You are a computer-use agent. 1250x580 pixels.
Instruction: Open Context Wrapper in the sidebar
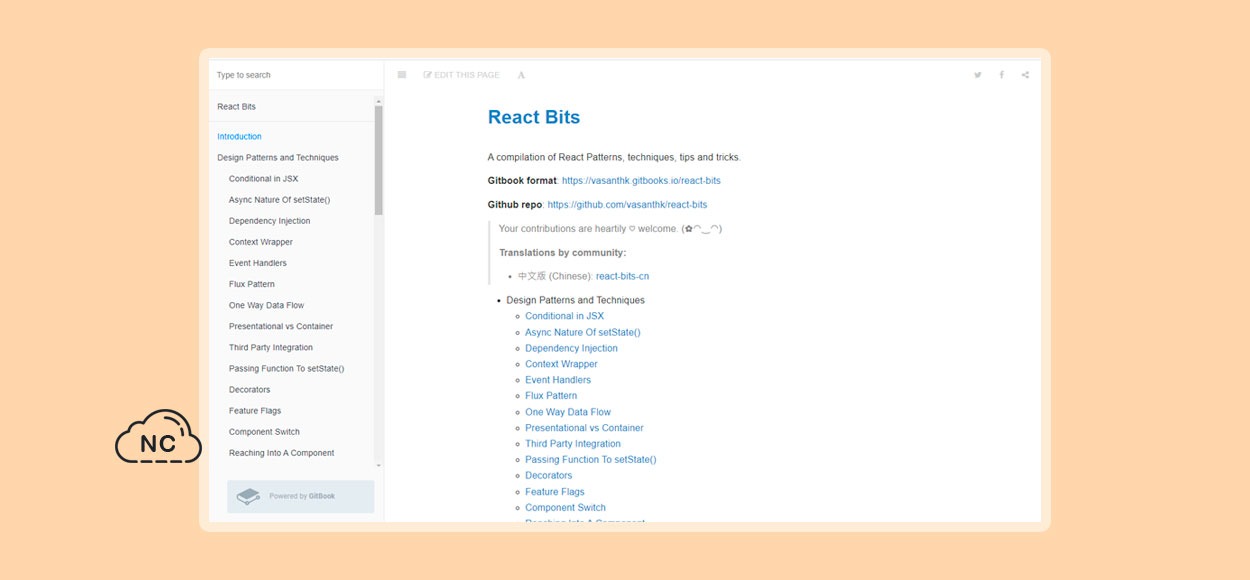coord(261,242)
